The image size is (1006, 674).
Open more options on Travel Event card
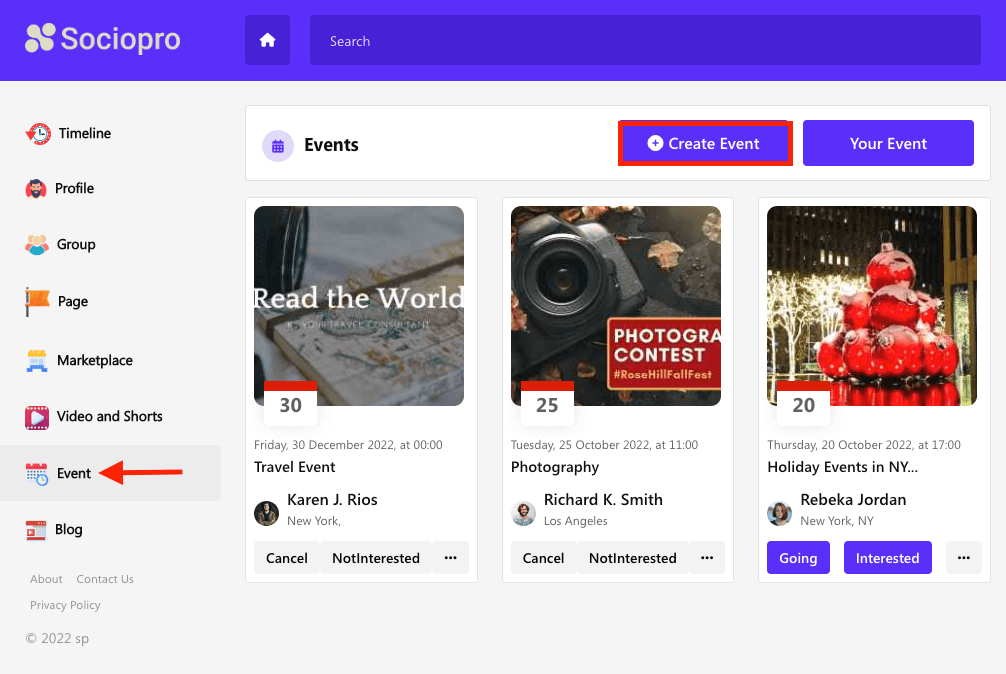pos(450,558)
